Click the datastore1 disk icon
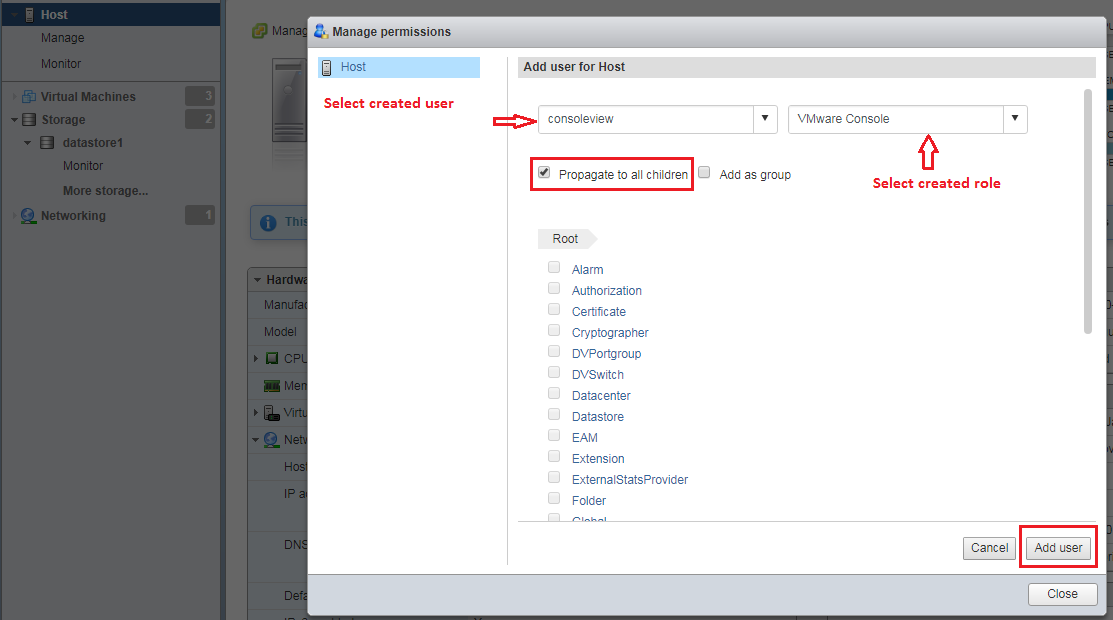 (47, 143)
